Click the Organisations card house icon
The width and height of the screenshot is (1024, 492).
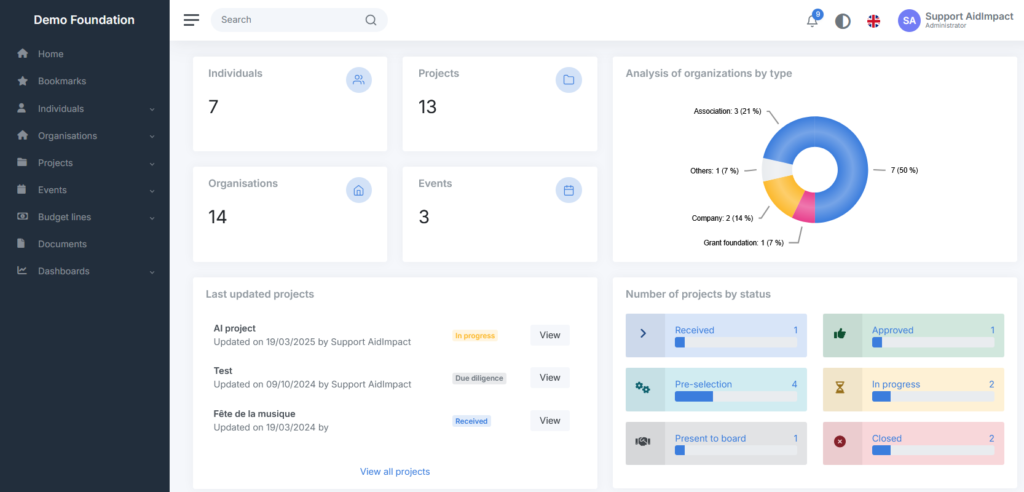(359, 190)
